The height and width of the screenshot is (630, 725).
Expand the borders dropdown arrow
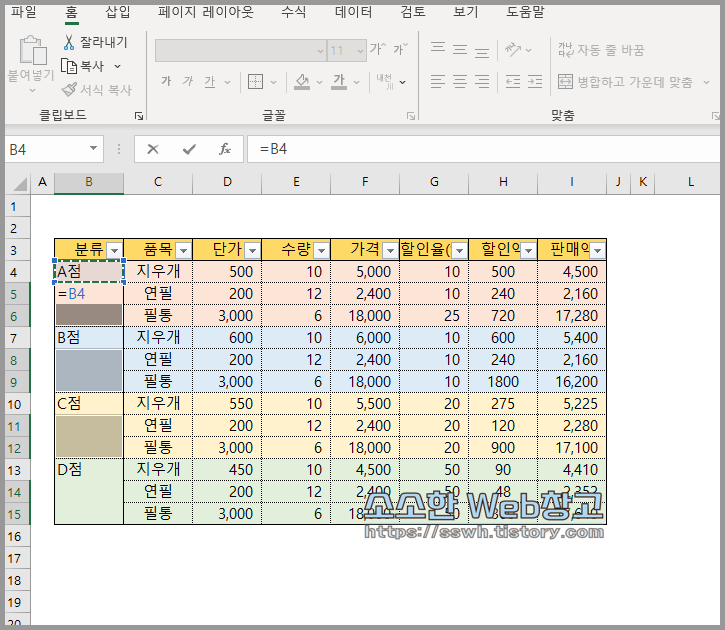273,82
